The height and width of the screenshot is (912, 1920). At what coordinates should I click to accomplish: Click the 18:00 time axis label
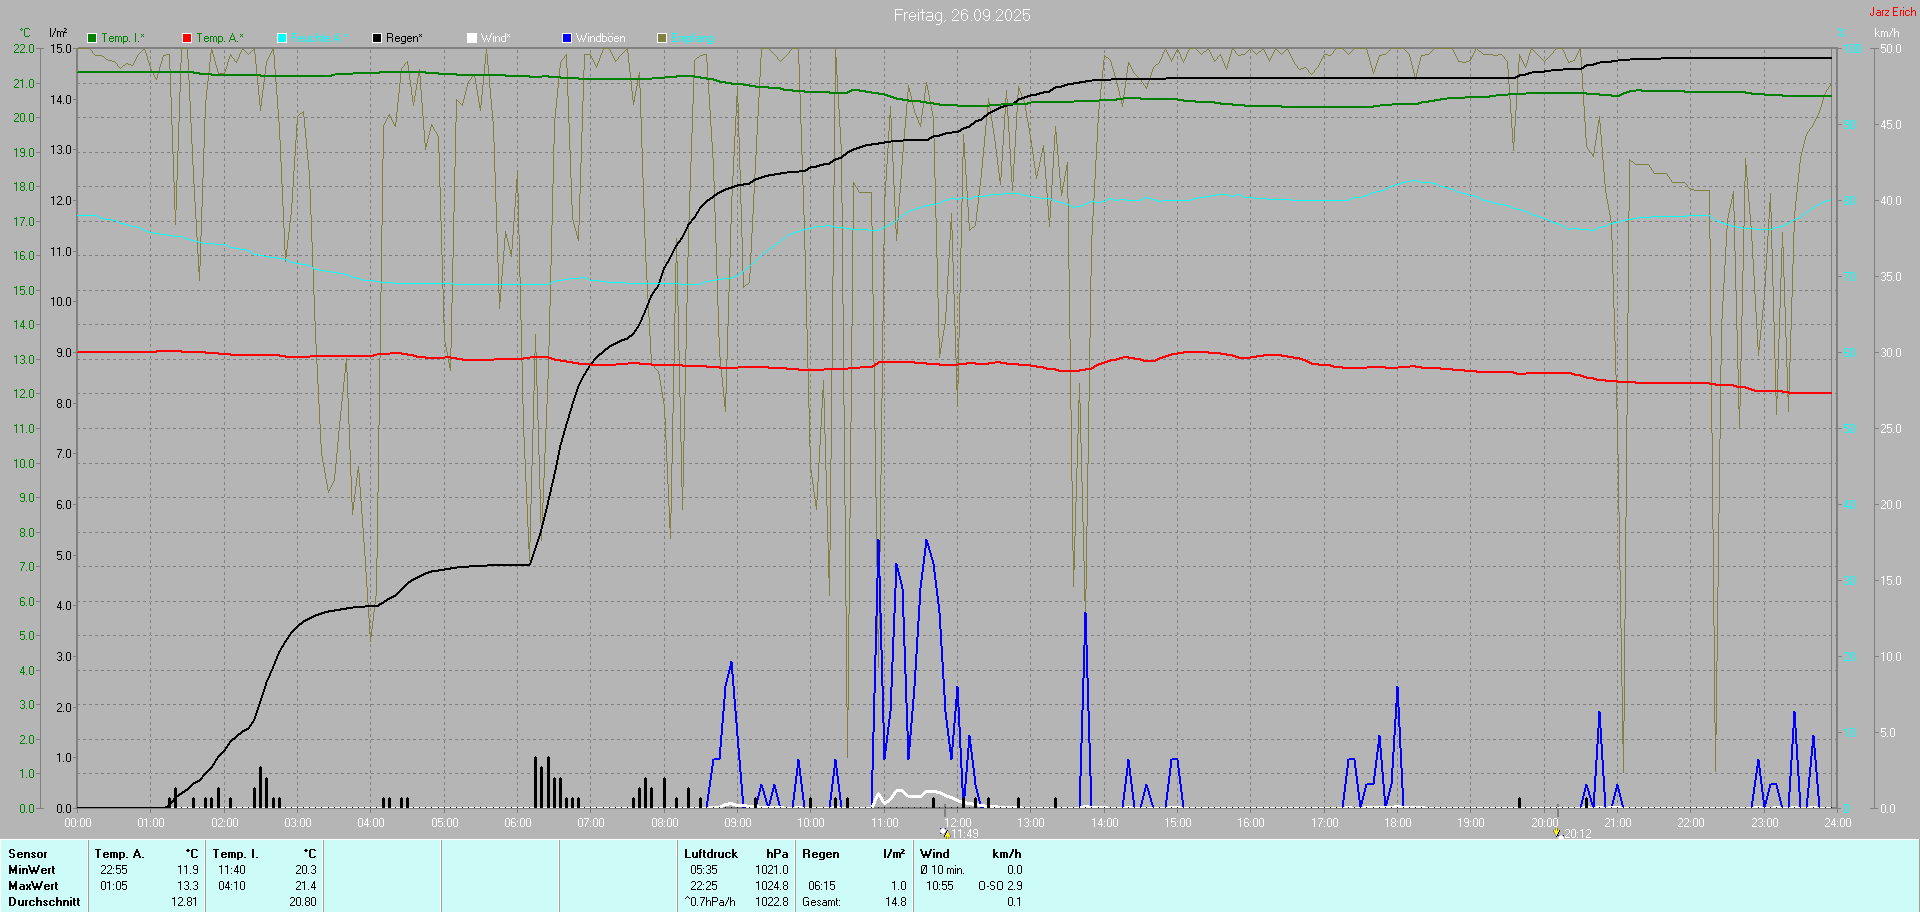[x=1398, y=823]
